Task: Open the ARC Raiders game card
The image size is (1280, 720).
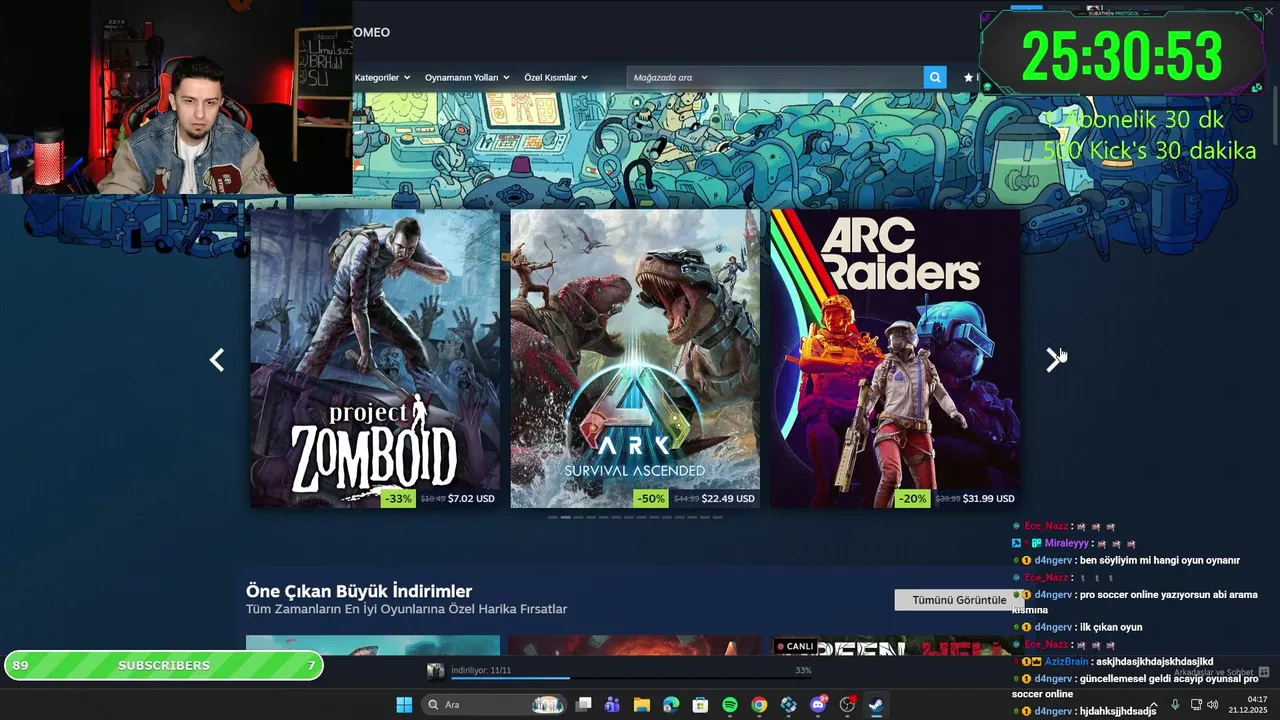Action: pyautogui.click(x=895, y=358)
